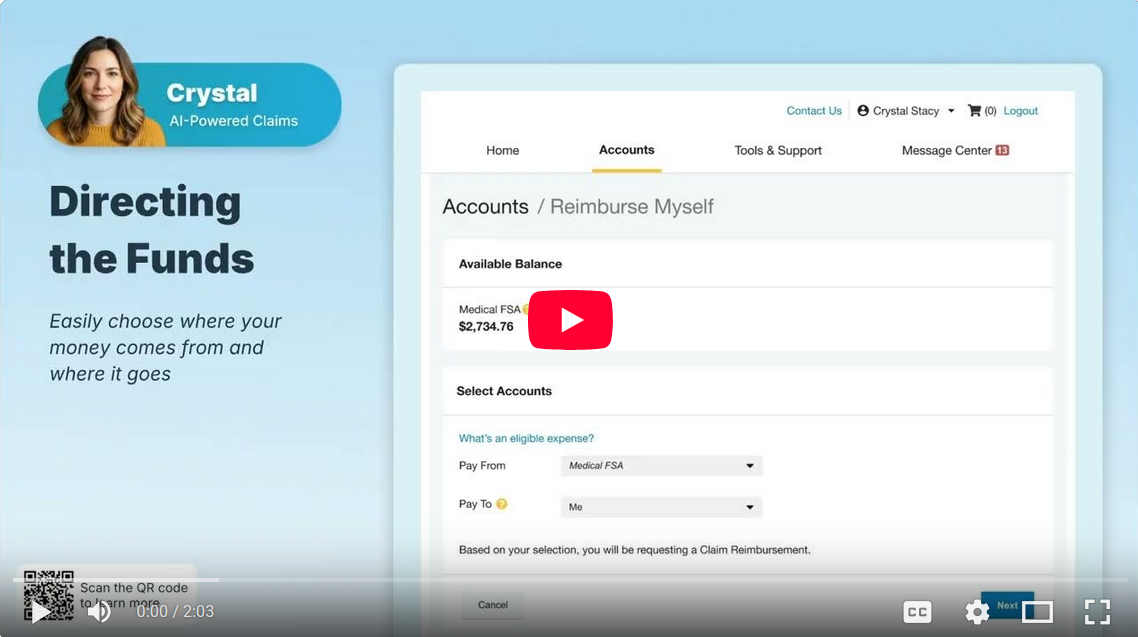Click the red YouTube play button
Viewport: 1138px width, 637px height.
point(570,320)
